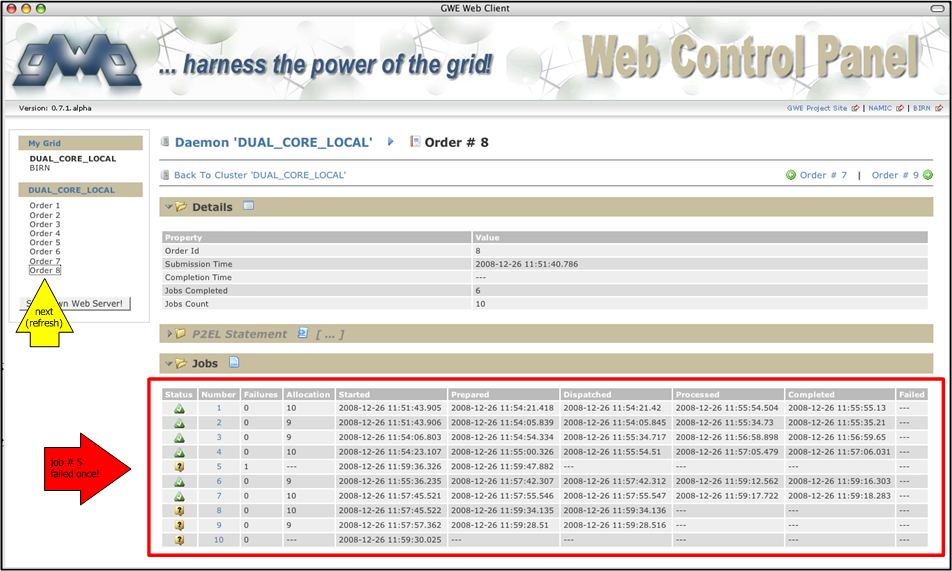Click the My Grid sidebar header
Image resolution: width=952 pixels, height=571 pixels.
[80, 143]
